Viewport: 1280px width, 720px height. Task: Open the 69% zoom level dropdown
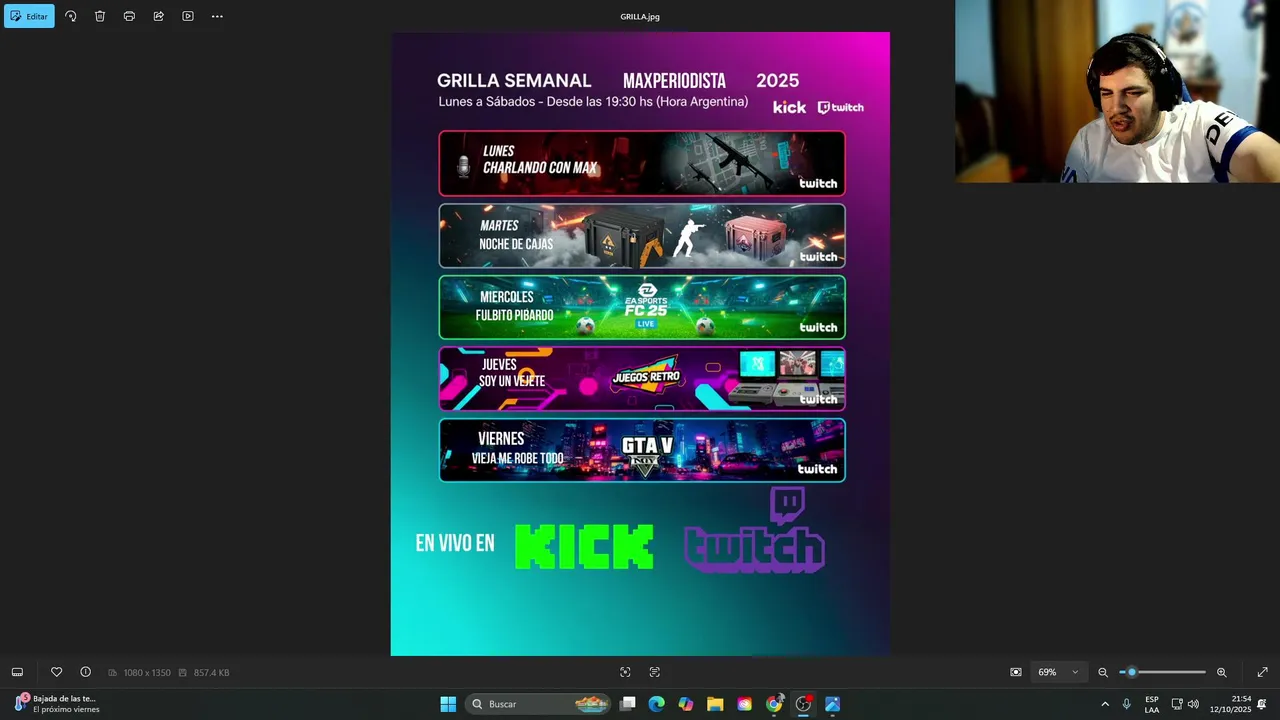coord(1058,672)
